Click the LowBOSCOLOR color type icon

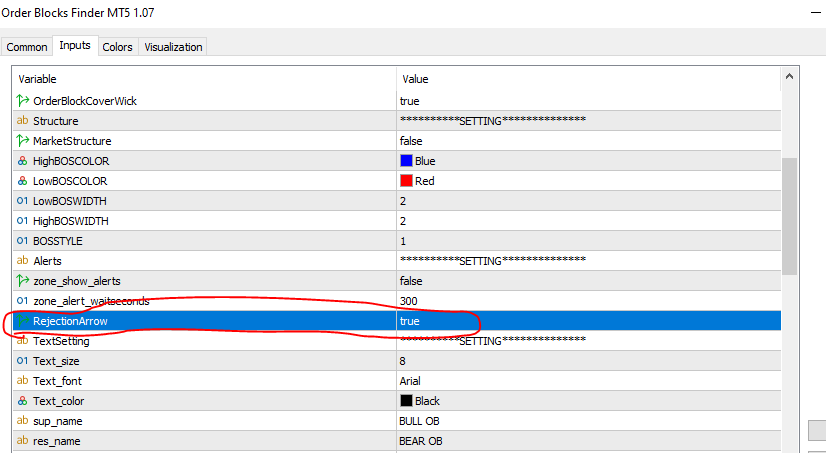click(x=23, y=181)
